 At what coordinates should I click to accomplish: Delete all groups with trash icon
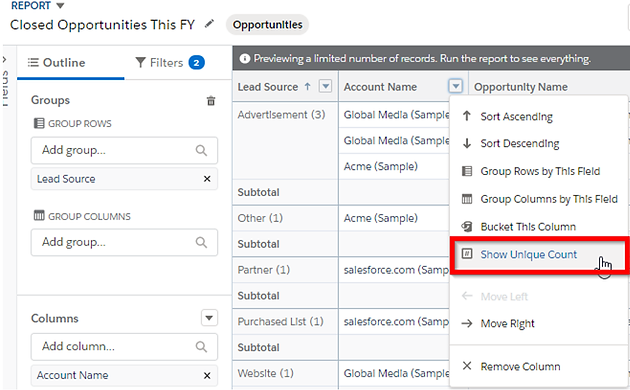211,100
